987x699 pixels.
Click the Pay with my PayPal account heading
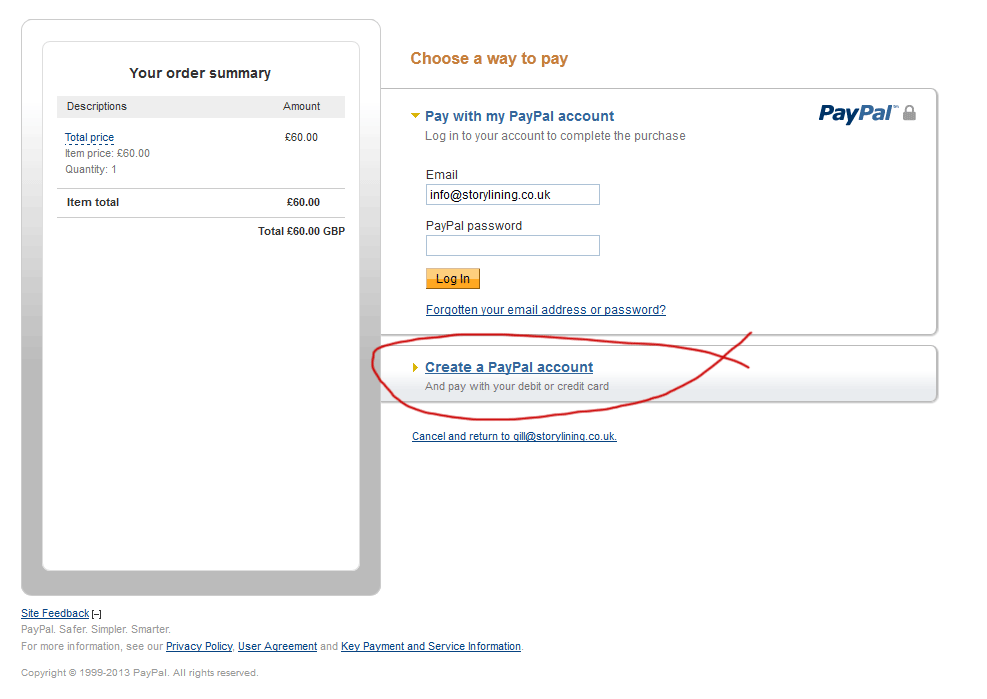pos(519,116)
